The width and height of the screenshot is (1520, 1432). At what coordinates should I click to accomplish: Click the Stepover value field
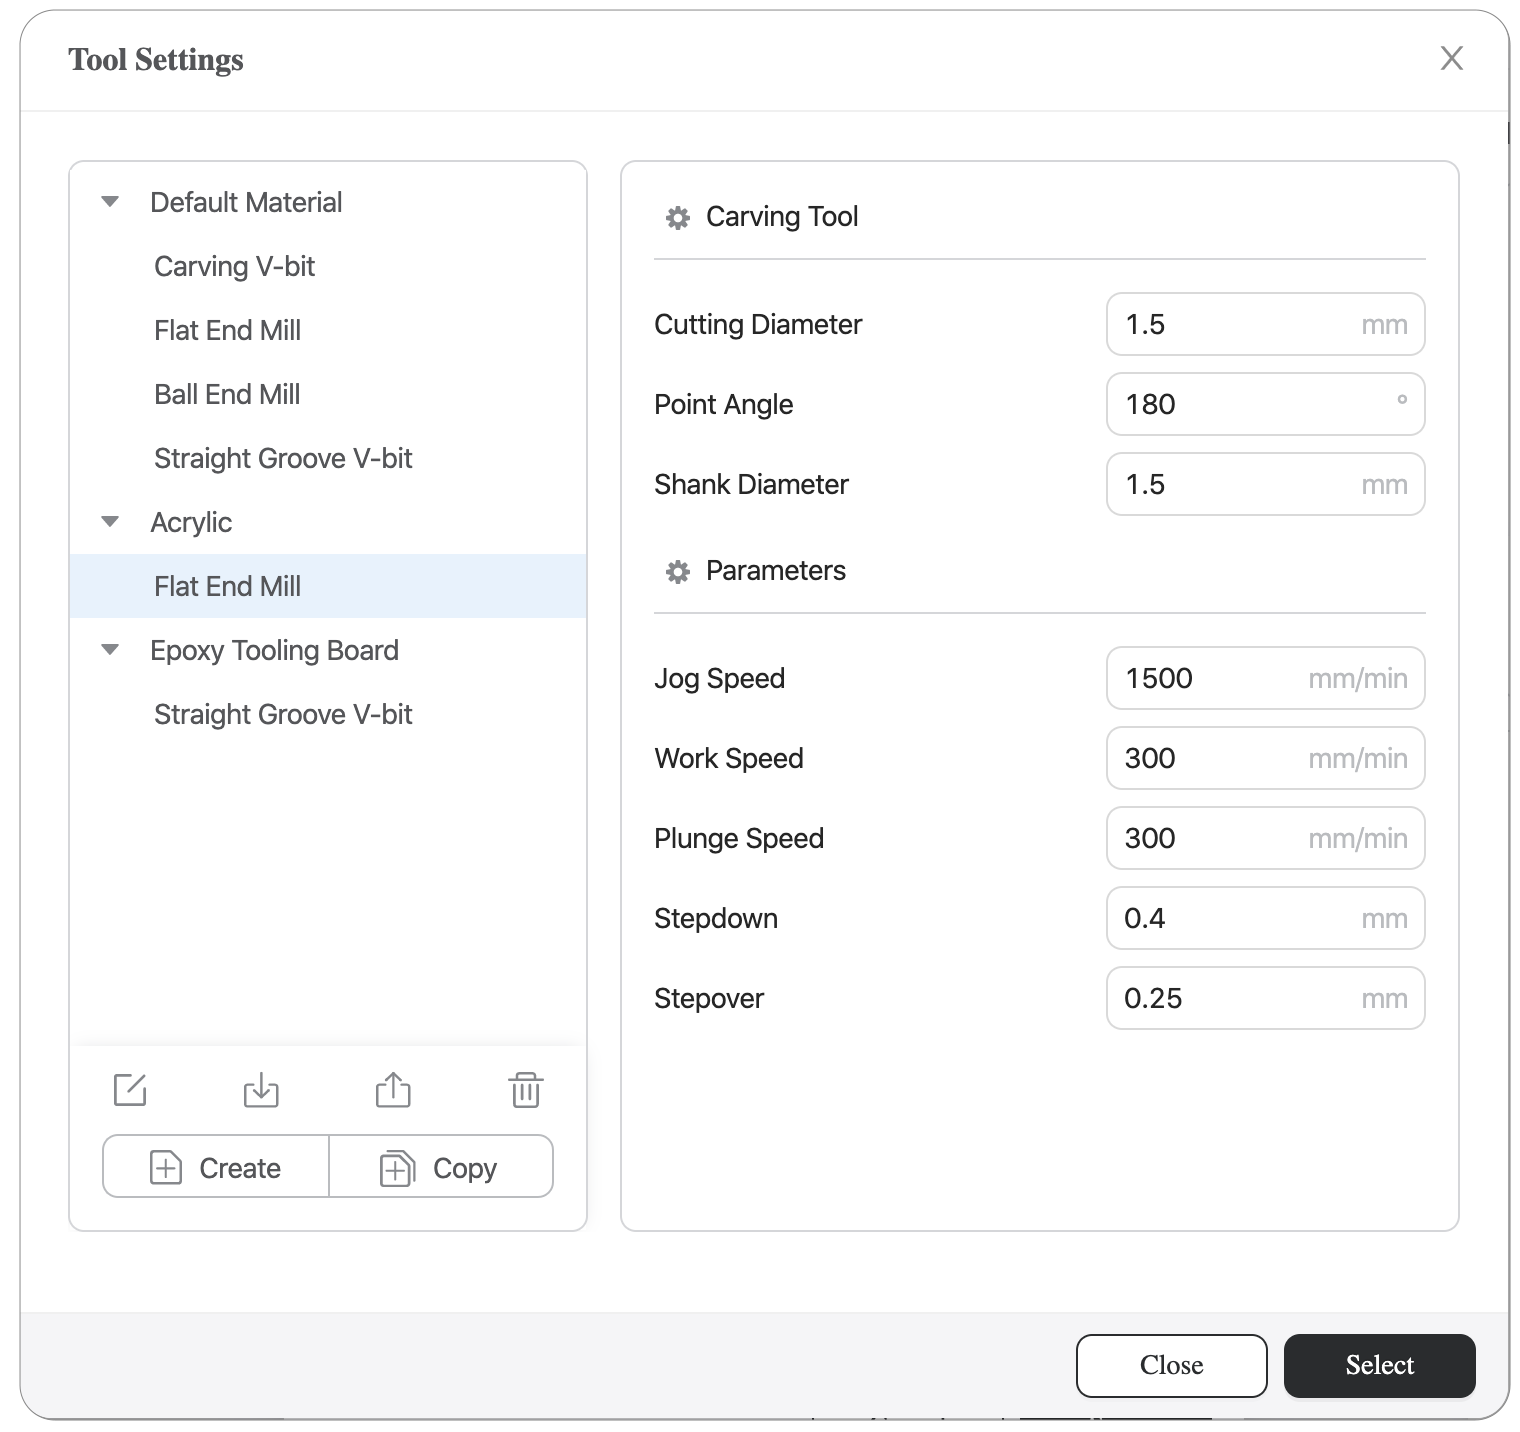(1265, 998)
